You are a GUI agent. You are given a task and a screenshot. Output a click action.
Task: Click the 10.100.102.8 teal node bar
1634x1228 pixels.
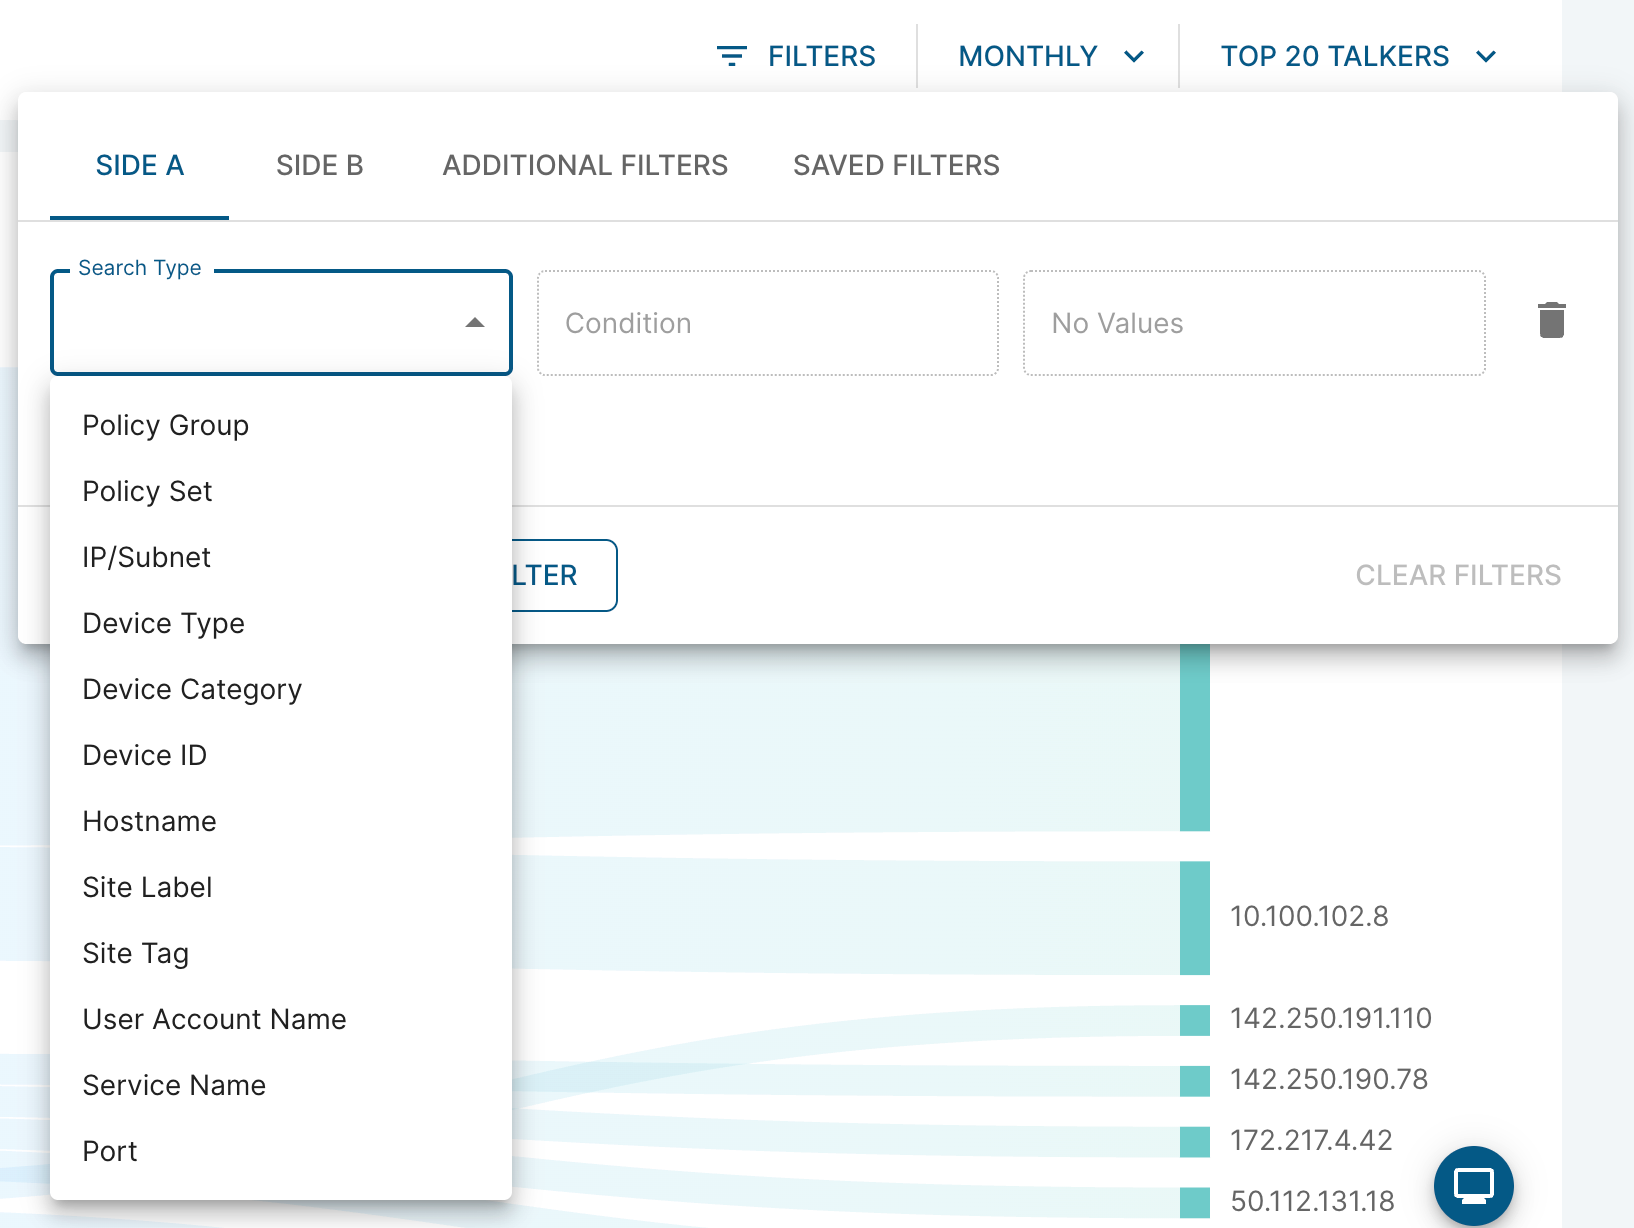pyautogui.click(x=1195, y=918)
